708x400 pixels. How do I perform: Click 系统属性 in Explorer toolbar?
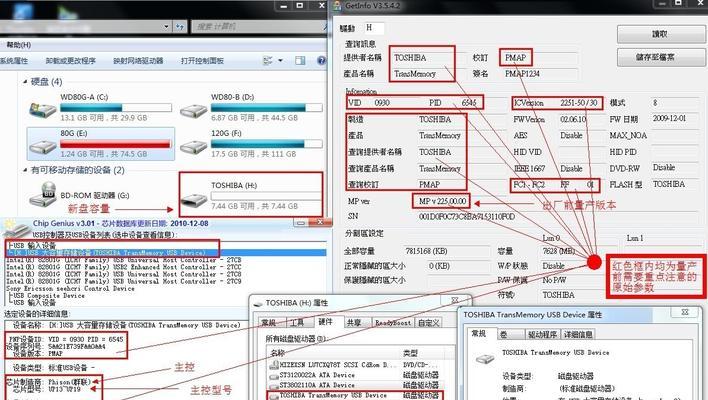(x=14, y=60)
